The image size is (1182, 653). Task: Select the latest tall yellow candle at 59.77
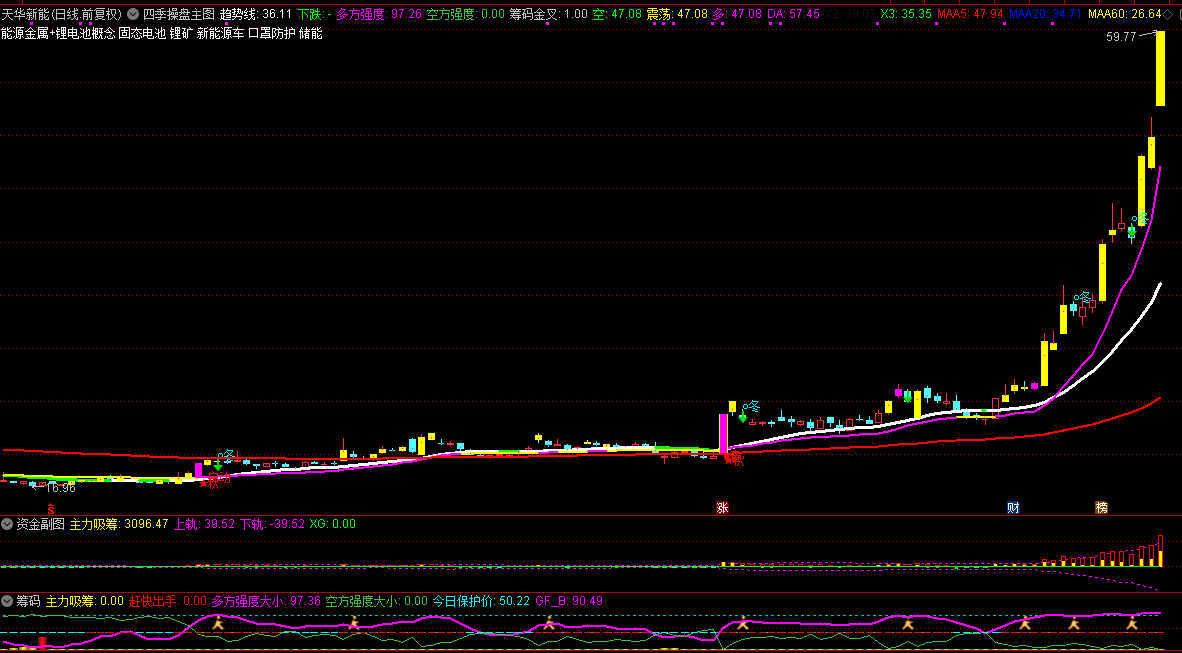pyautogui.click(x=1160, y=69)
